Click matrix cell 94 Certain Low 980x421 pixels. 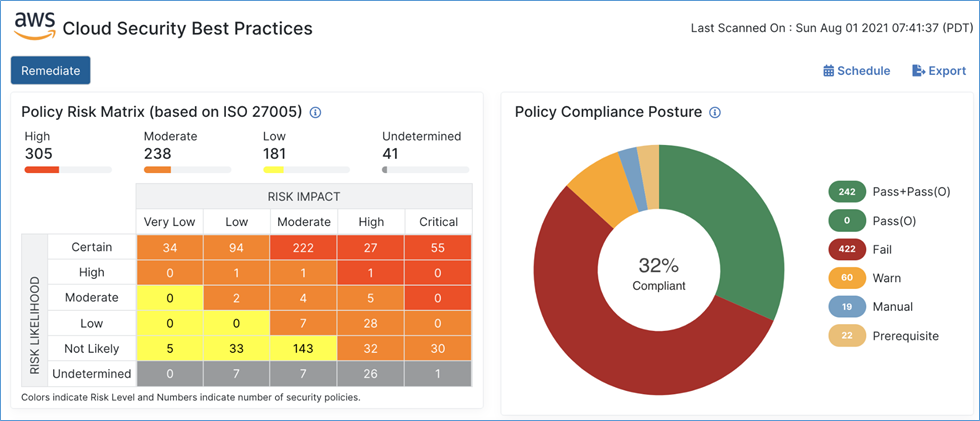pyautogui.click(x=237, y=247)
